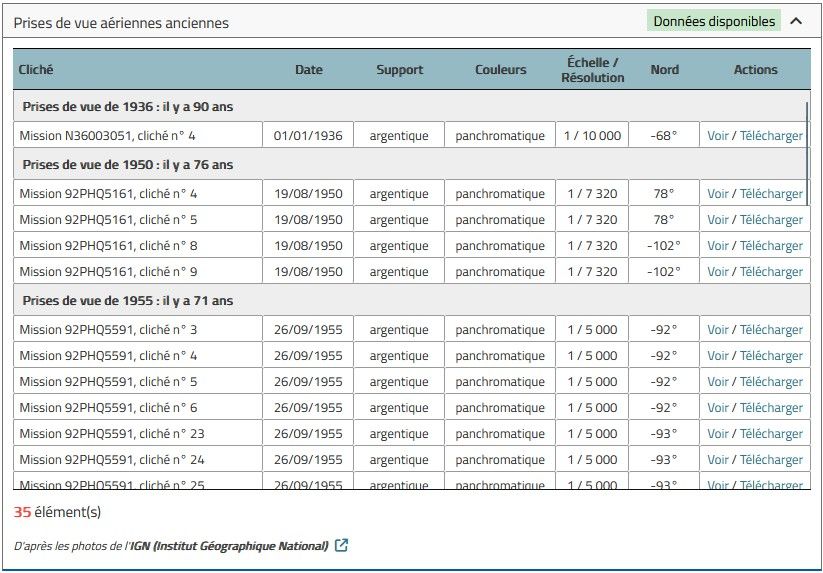The image size is (823, 573).
Task: Click the Échelle / Résolution column header
Action: pos(592,70)
